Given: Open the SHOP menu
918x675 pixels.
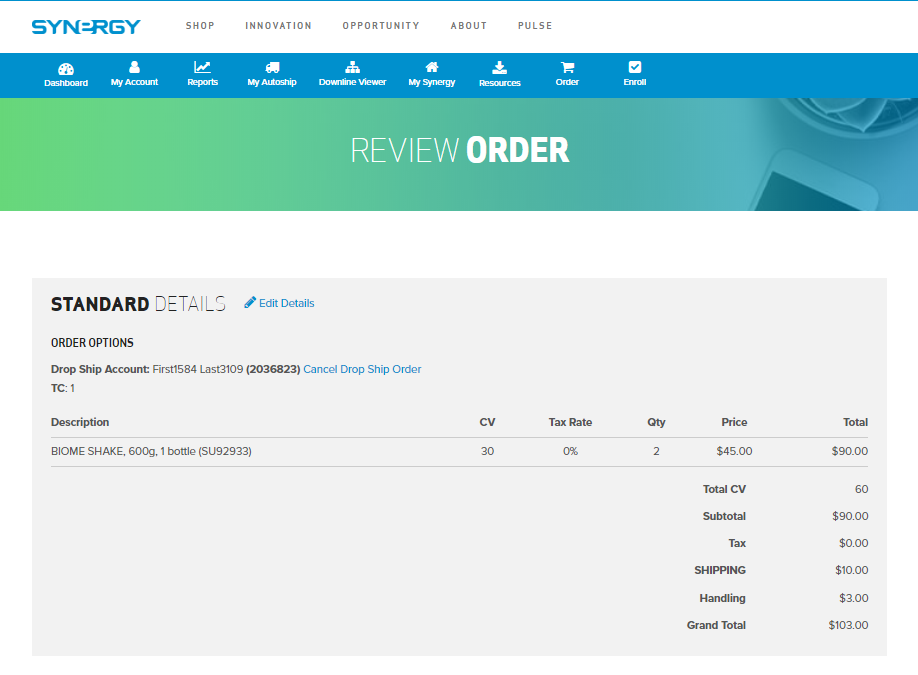Looking at the screenshot, I should click(x=200, y=26).
